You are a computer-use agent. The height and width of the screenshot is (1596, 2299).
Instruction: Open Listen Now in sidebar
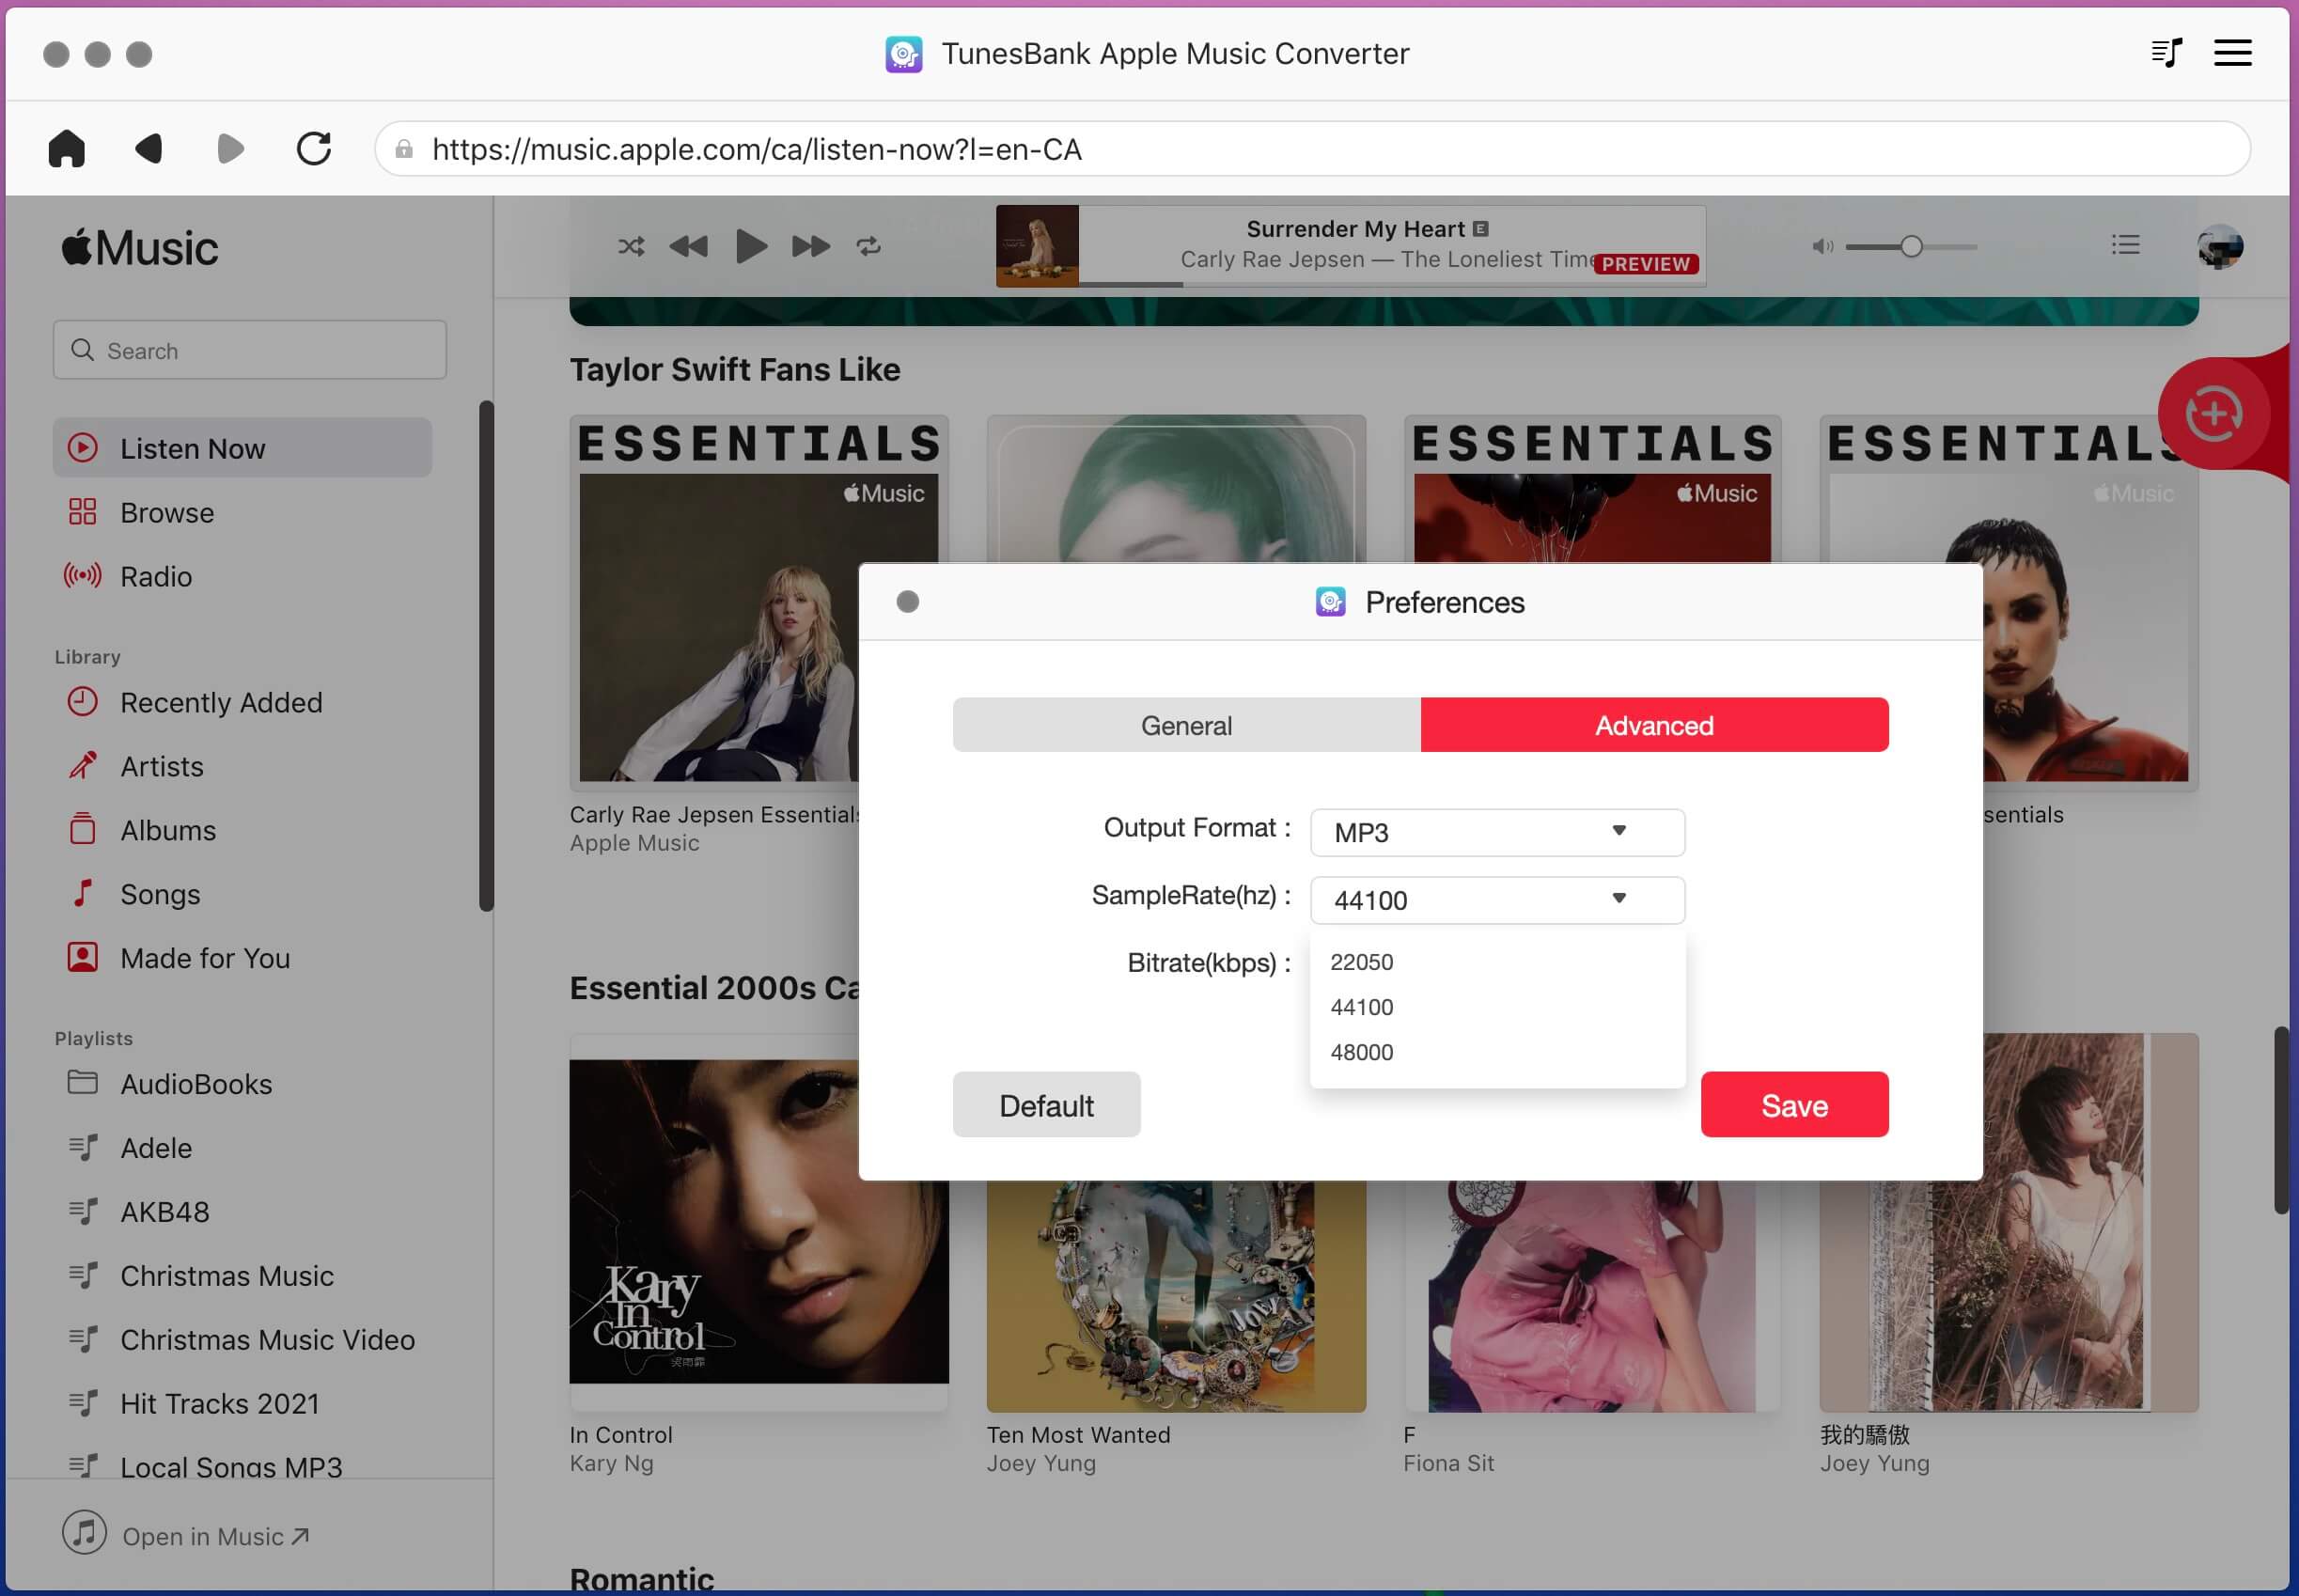pyautogui.click(x=242, y=448)
